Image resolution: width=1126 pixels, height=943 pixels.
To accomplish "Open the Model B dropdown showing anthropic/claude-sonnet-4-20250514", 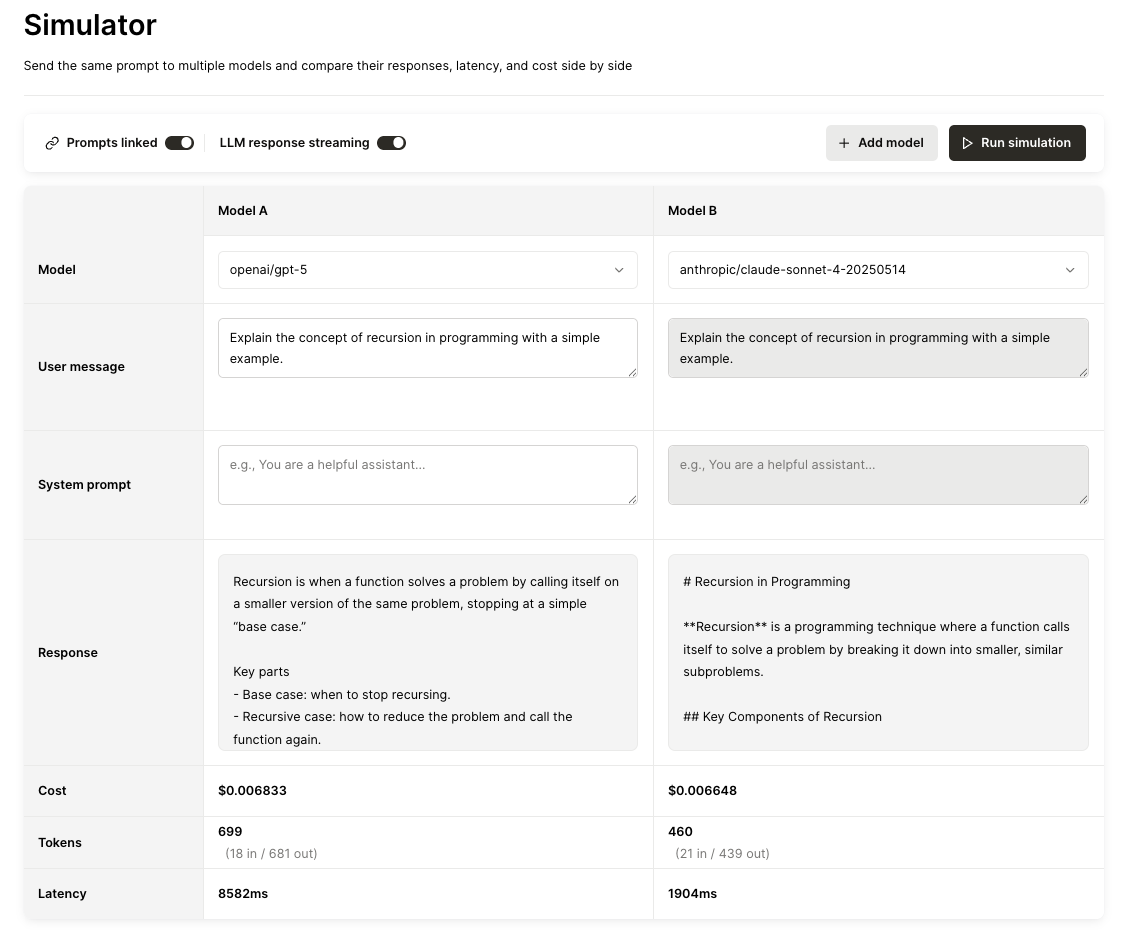I will click(x=877, y=270).
